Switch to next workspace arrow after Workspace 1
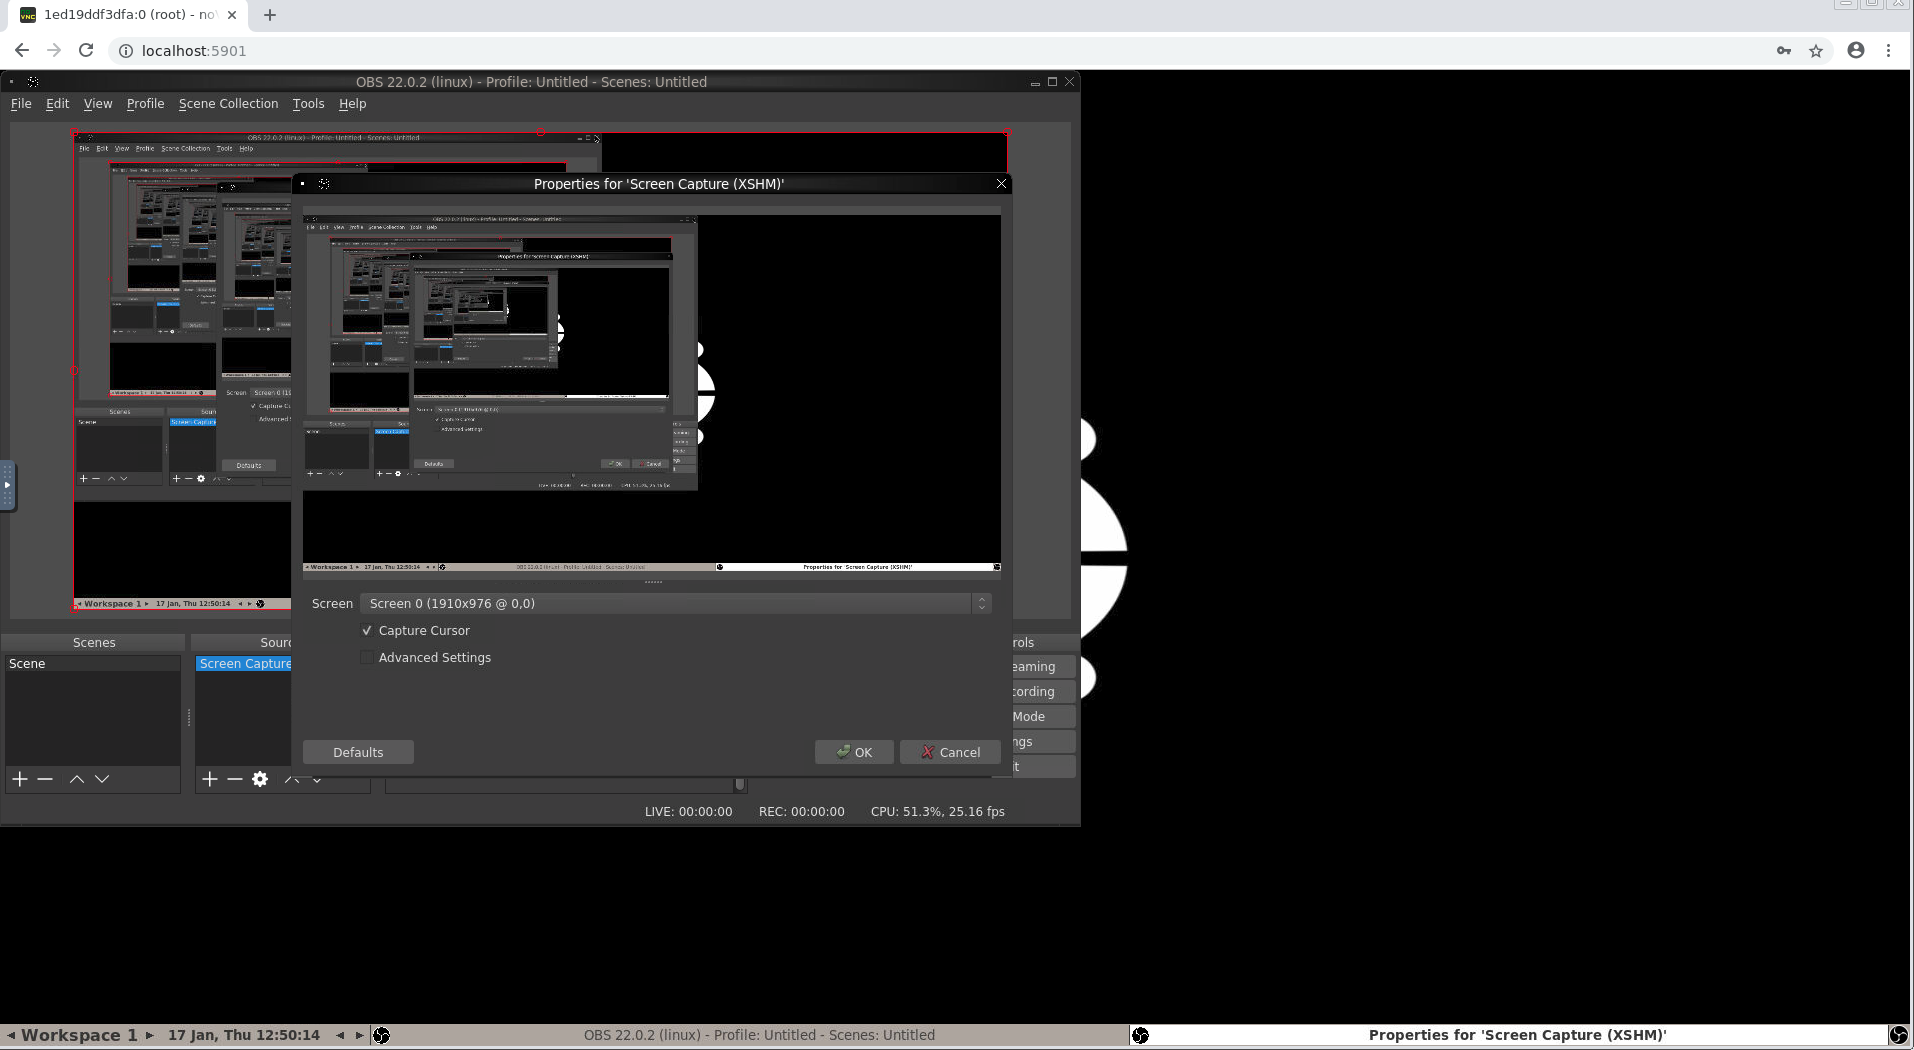 [150, 1036]
